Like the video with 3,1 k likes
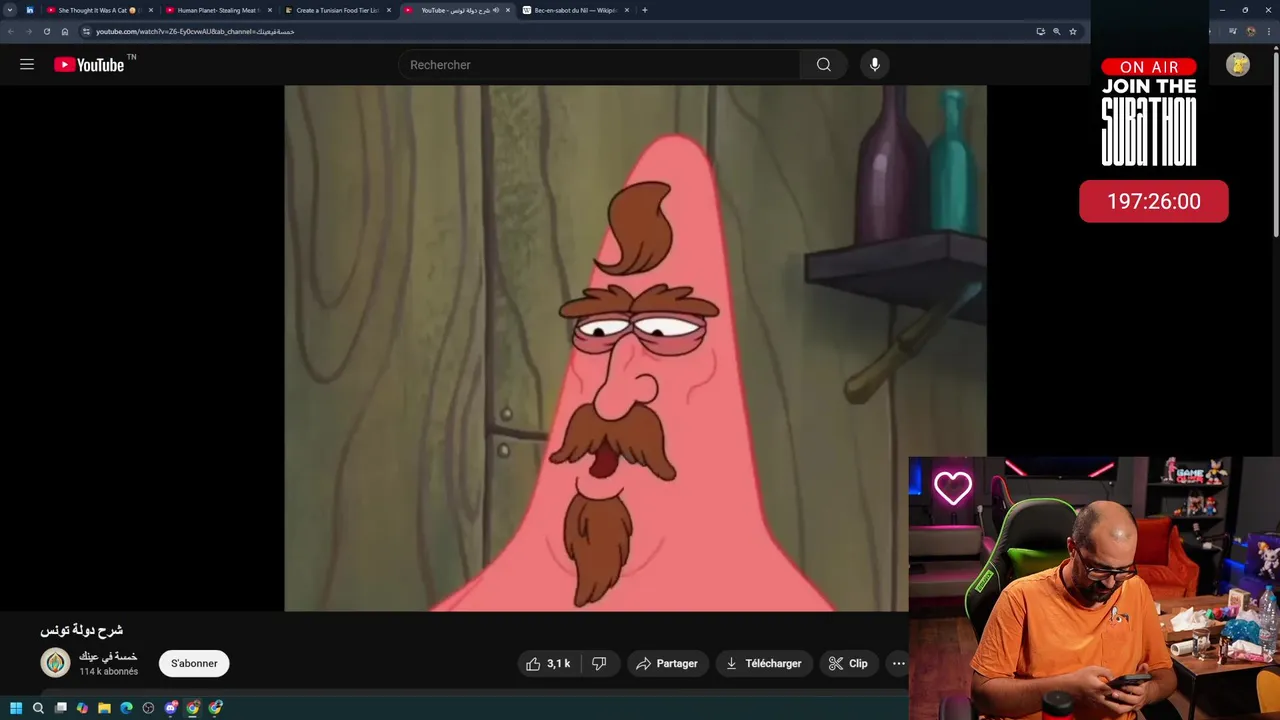The image size is (1280, 720). [x=548, y=664]
